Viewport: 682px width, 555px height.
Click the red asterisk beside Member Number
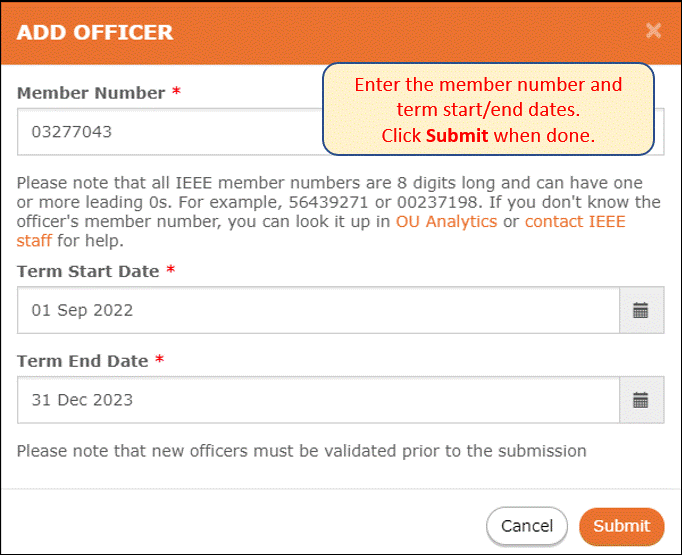[x=176, y=91]
